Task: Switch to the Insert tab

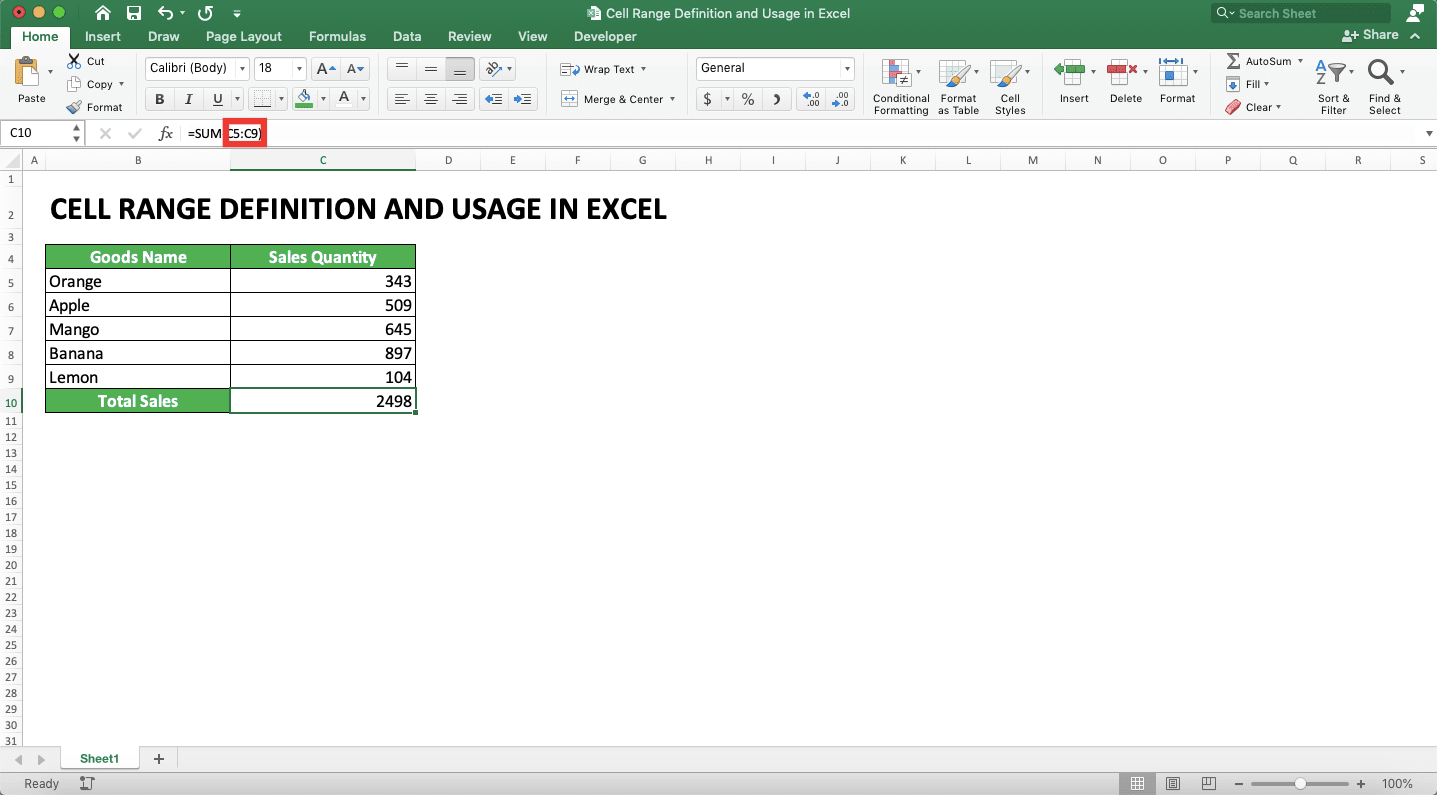Action: click(103, 36)
